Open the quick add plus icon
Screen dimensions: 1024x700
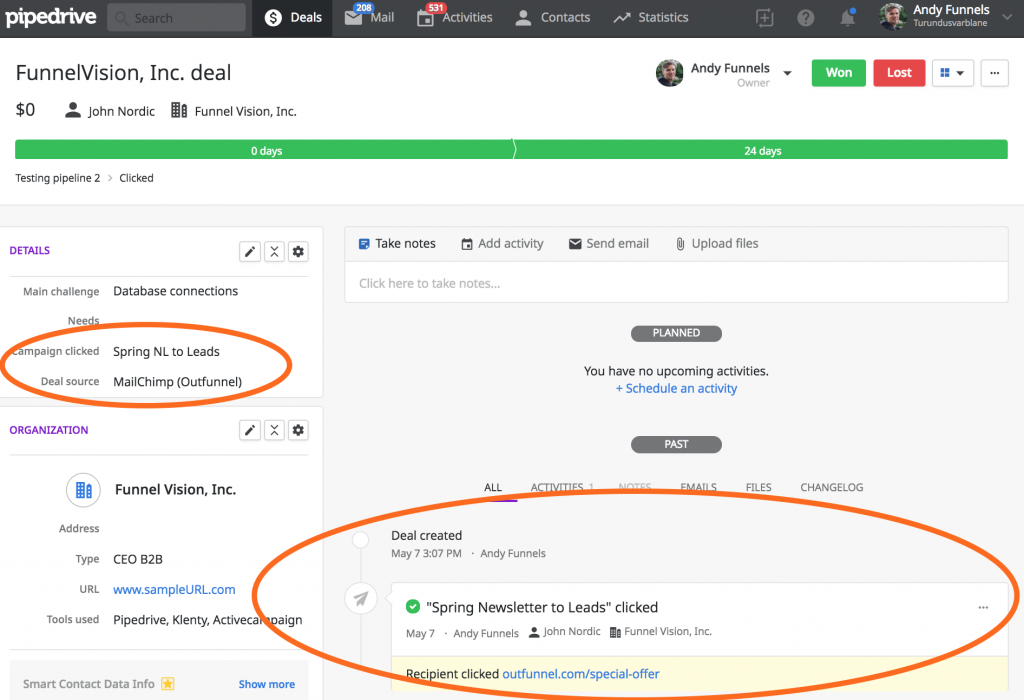click(x=764, y=18)
